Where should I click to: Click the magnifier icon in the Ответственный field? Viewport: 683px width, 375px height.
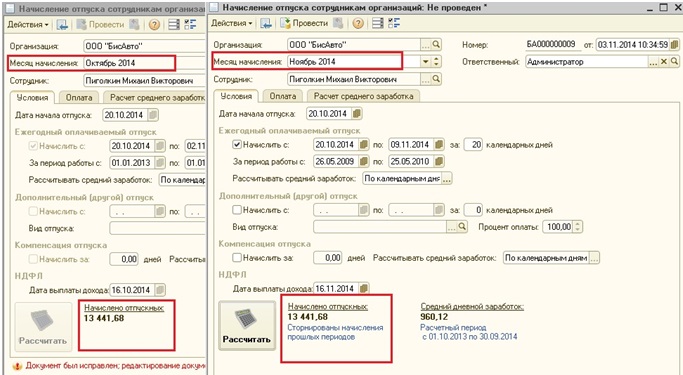pyautogui.click(x=674, y=62)
